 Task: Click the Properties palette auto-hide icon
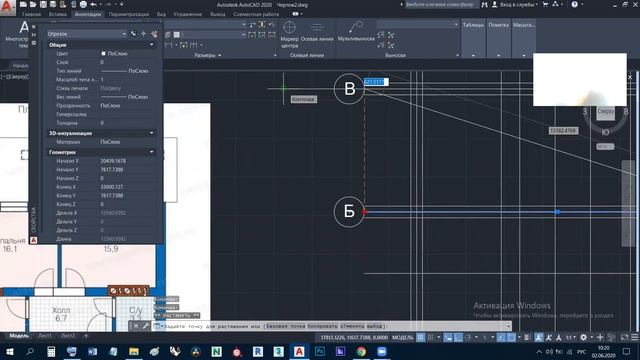(34, 35)
